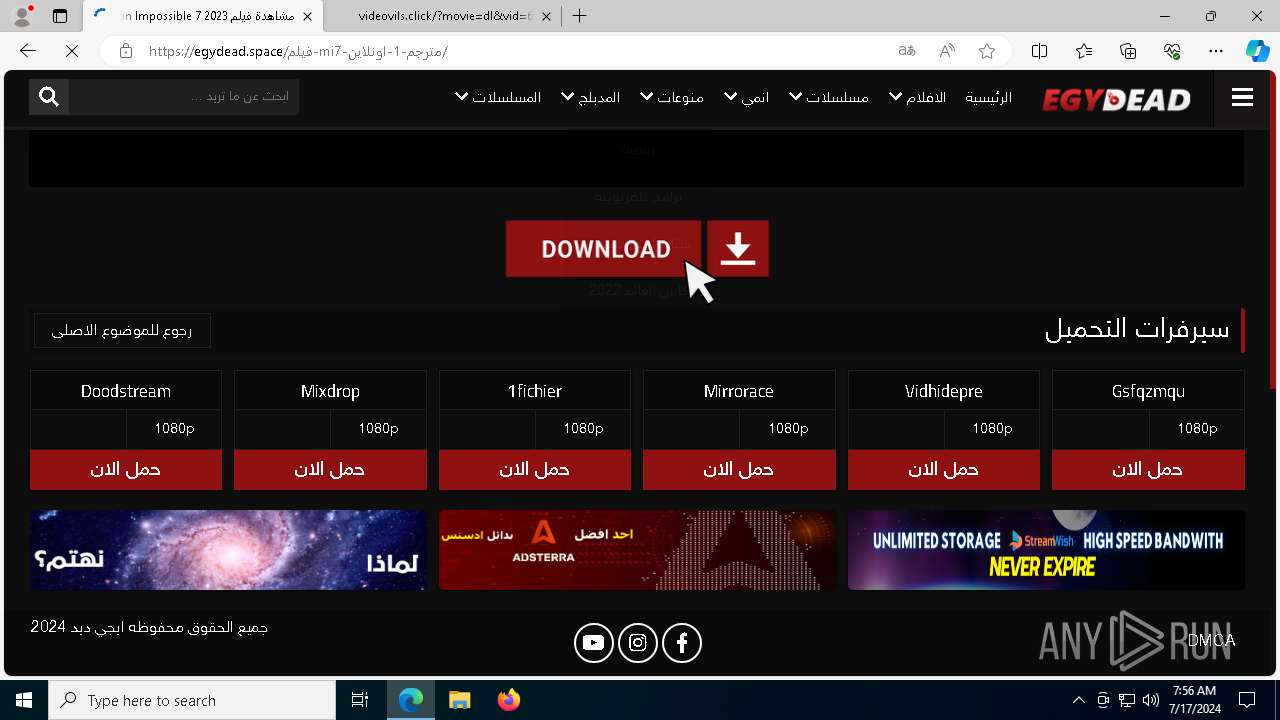The width and height of the screenshot is (1280, 720).
Task: Click حمل الان under 1fichier
Action: point(535,469)
